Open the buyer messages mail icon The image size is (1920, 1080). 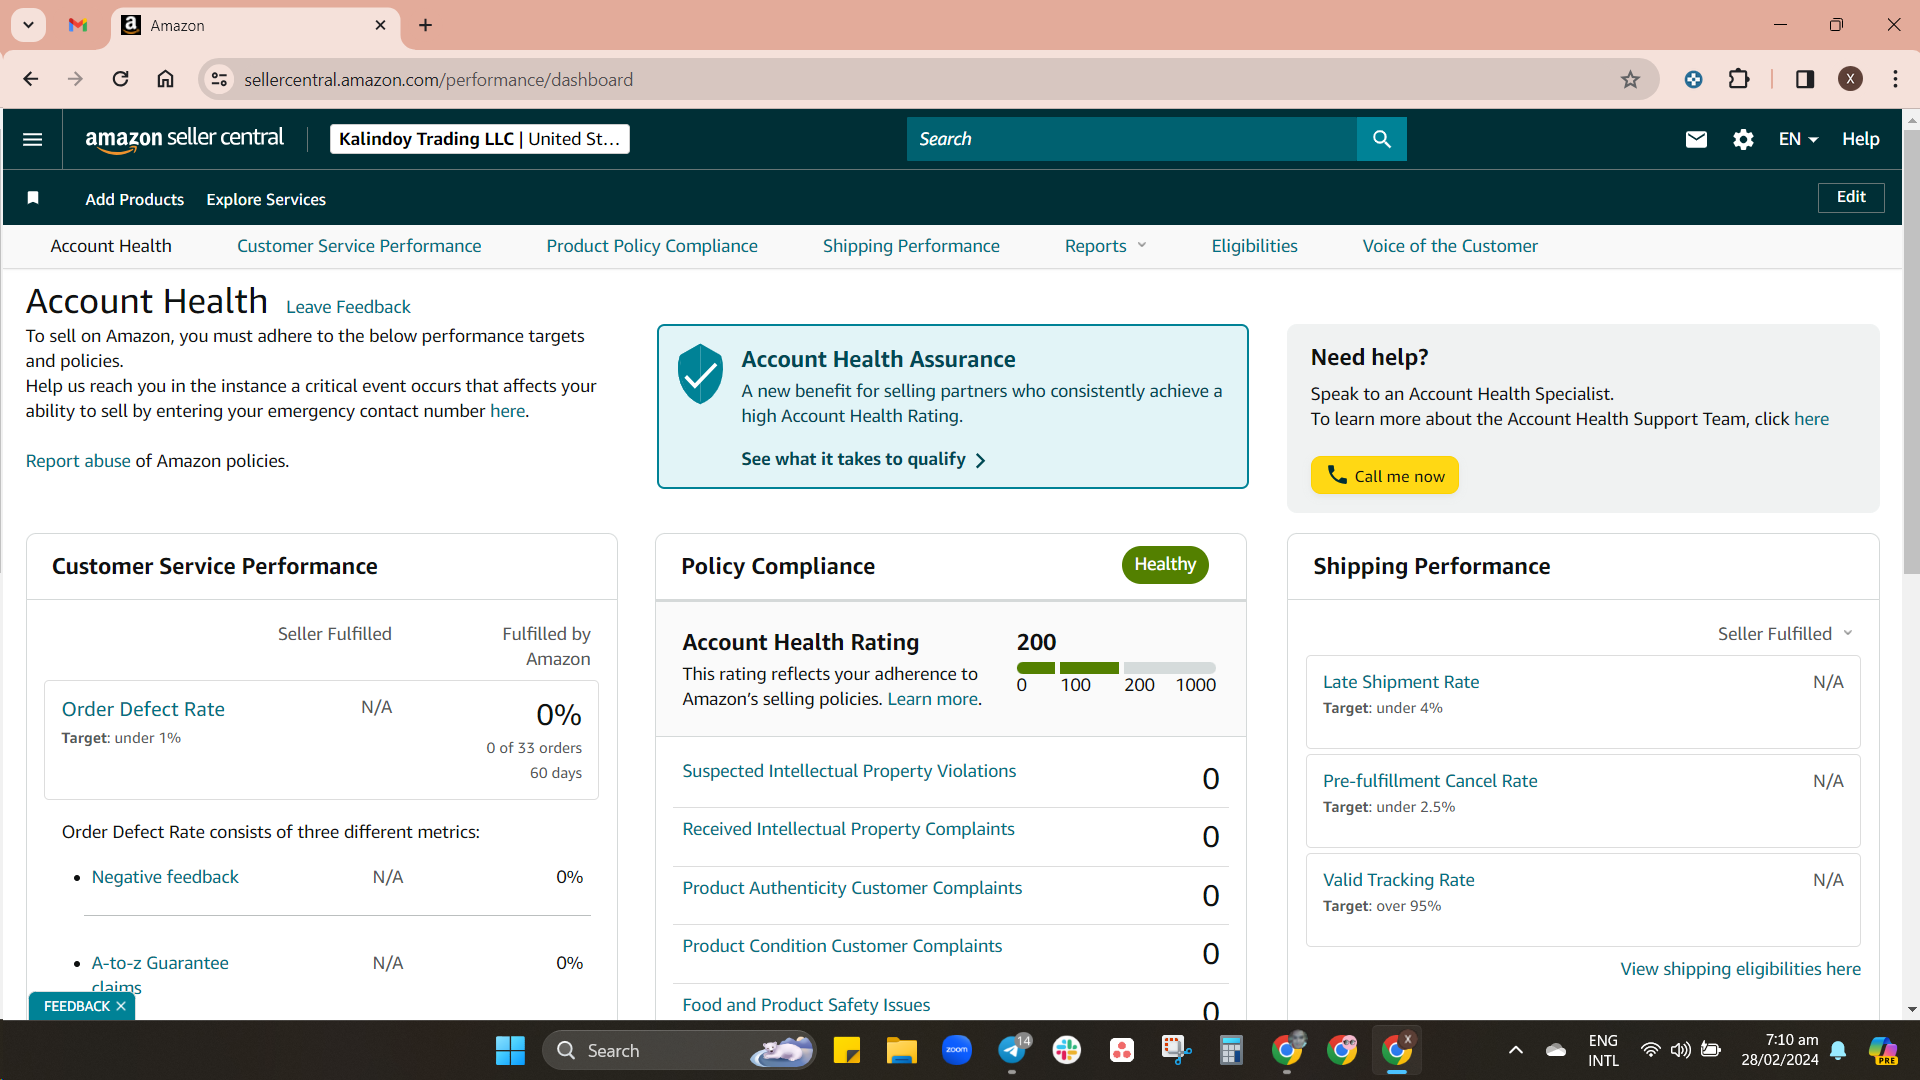tap(1696, 139)
